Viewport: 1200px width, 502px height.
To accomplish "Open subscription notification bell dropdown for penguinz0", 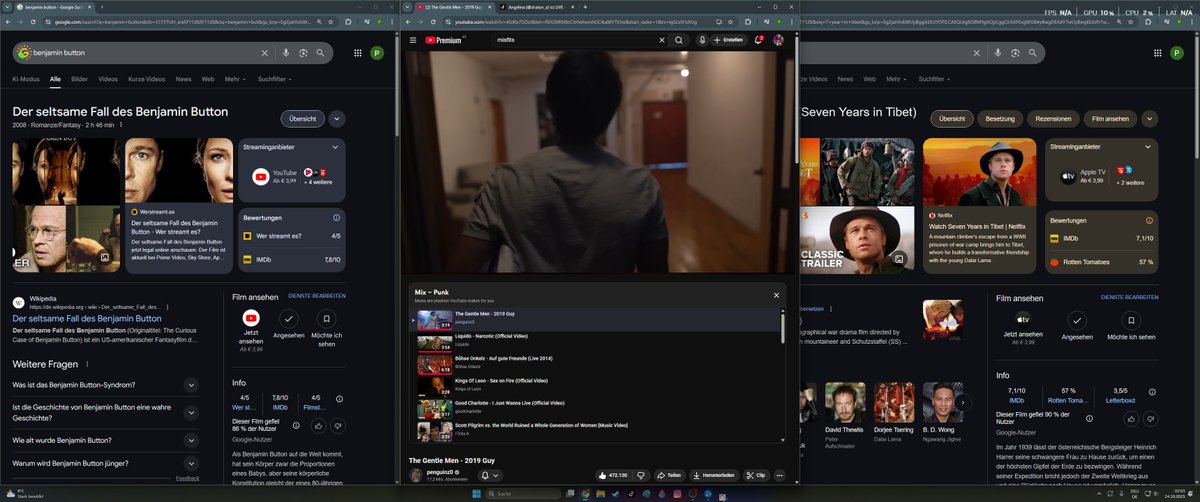I will tap(490, 475).
